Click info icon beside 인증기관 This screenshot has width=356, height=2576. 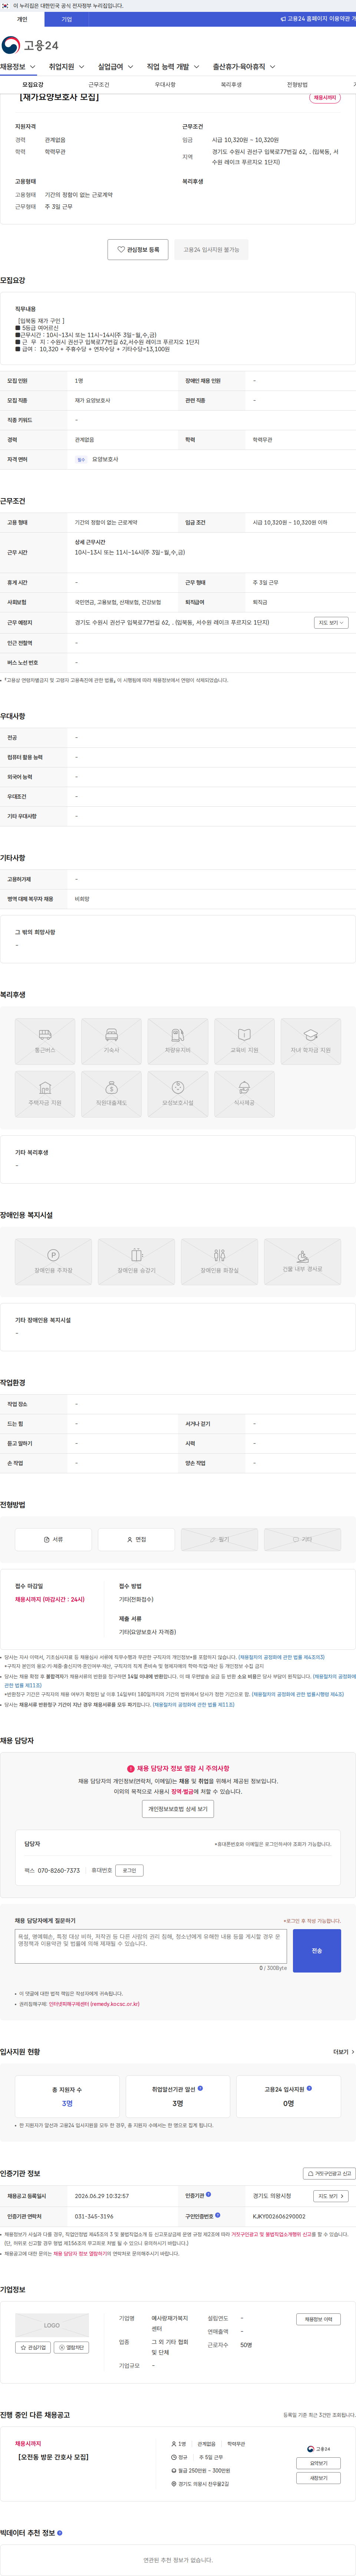(208, 2195)
